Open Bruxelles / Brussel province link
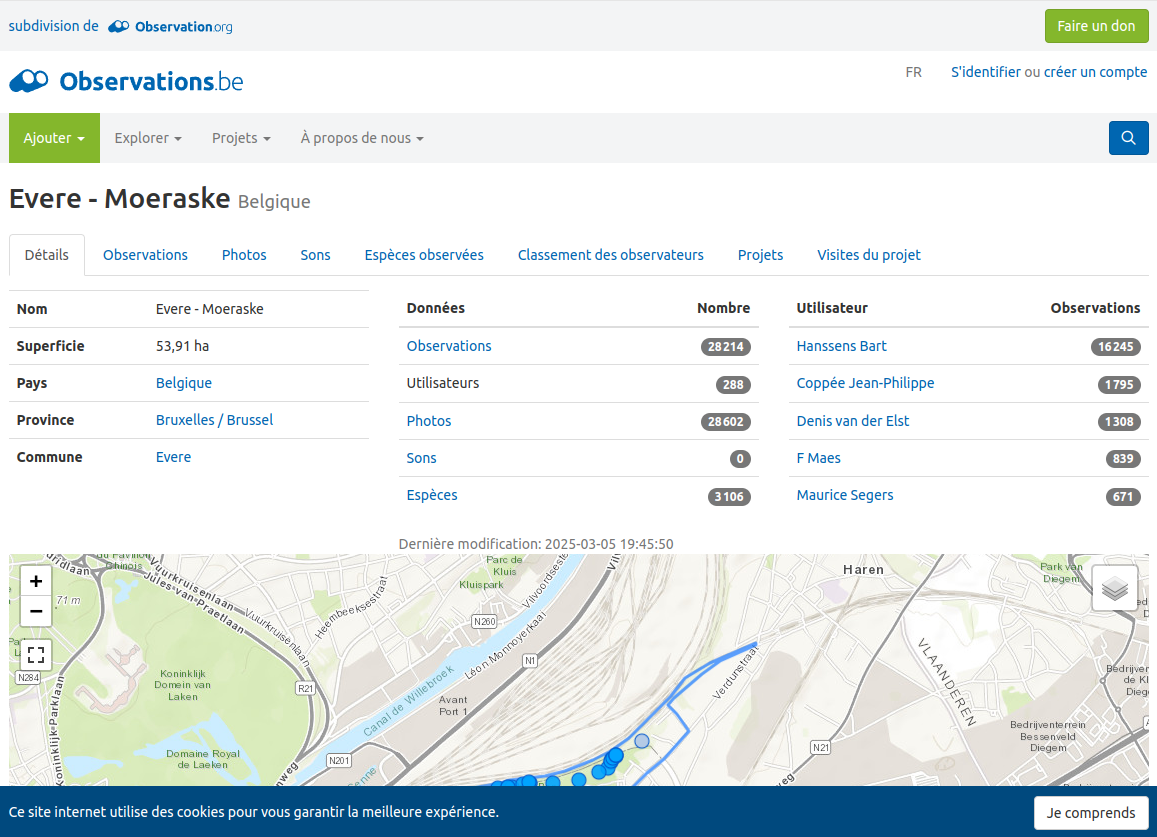Image resolution: width=1157 pixels, height=837 pixels. point(214,419)
